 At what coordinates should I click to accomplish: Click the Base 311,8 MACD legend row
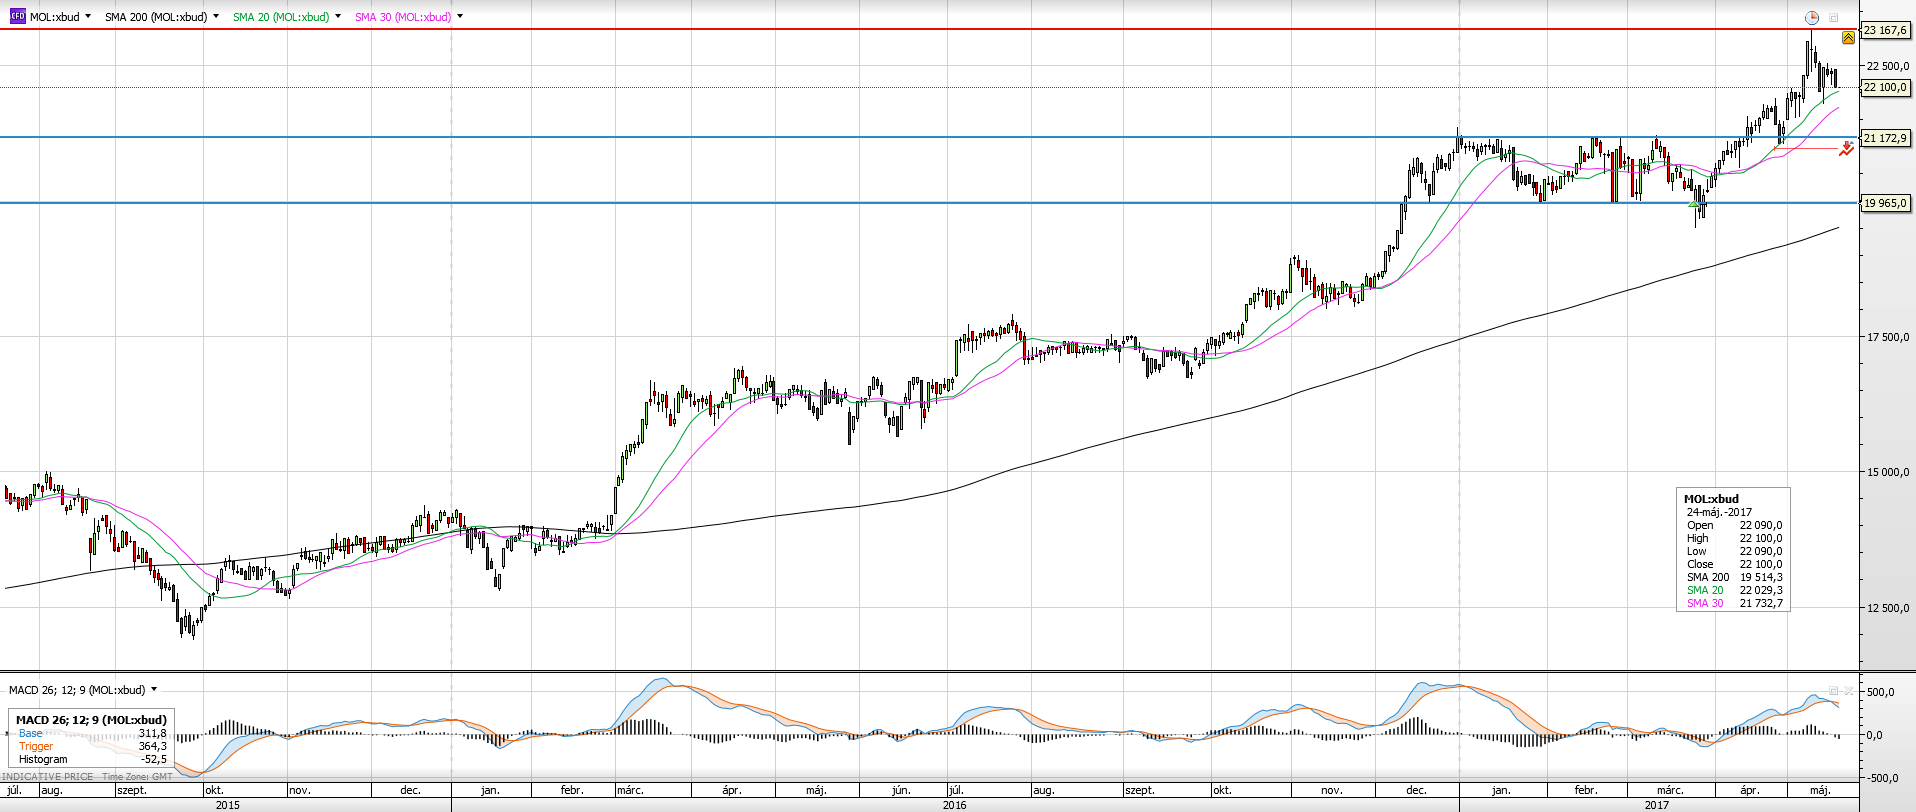click(x=92, y=733)
